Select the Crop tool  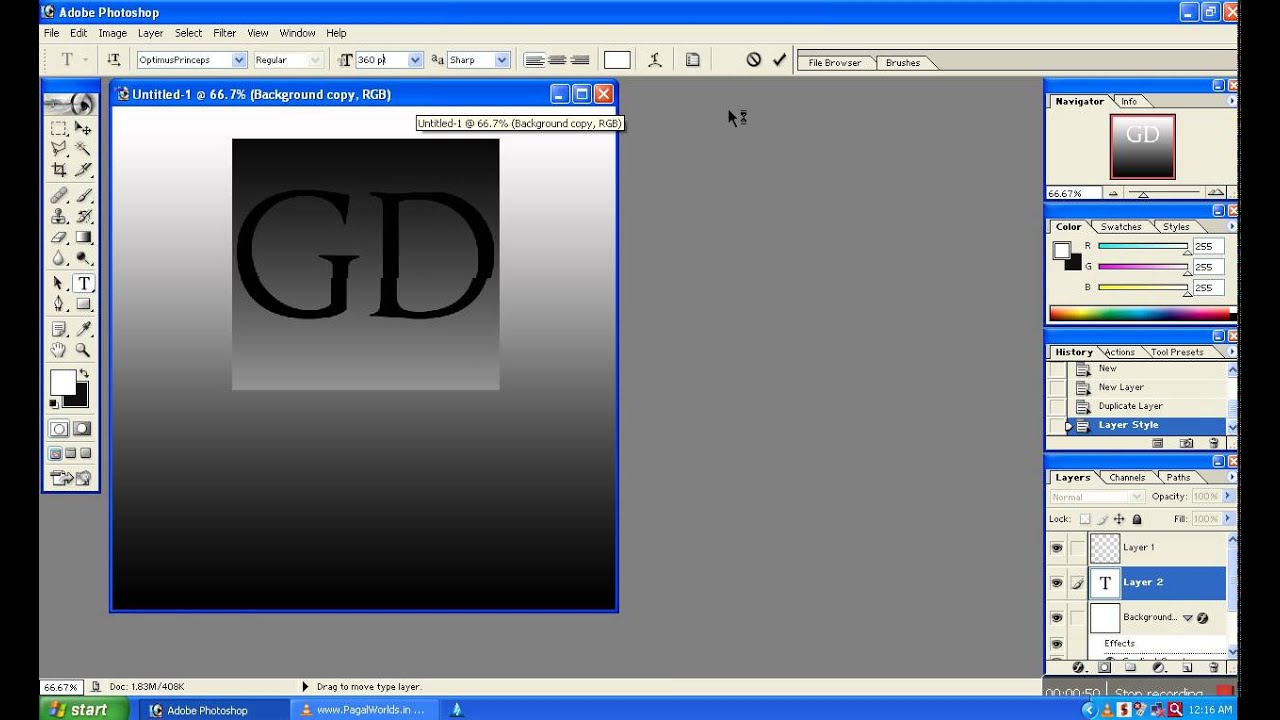[59, 170]
